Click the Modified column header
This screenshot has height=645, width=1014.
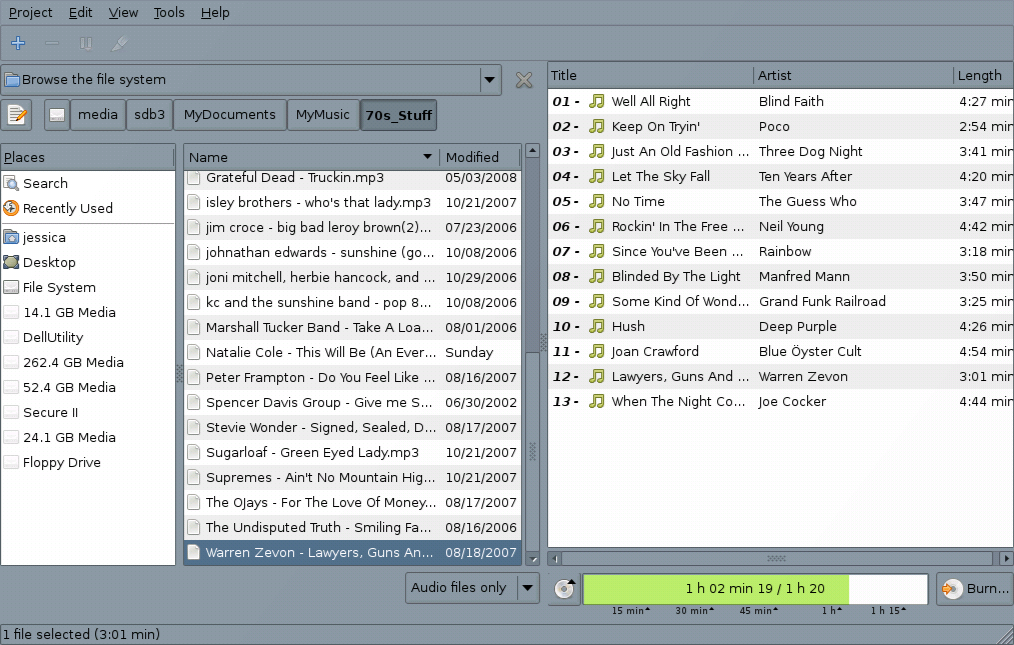click(480, 157)
